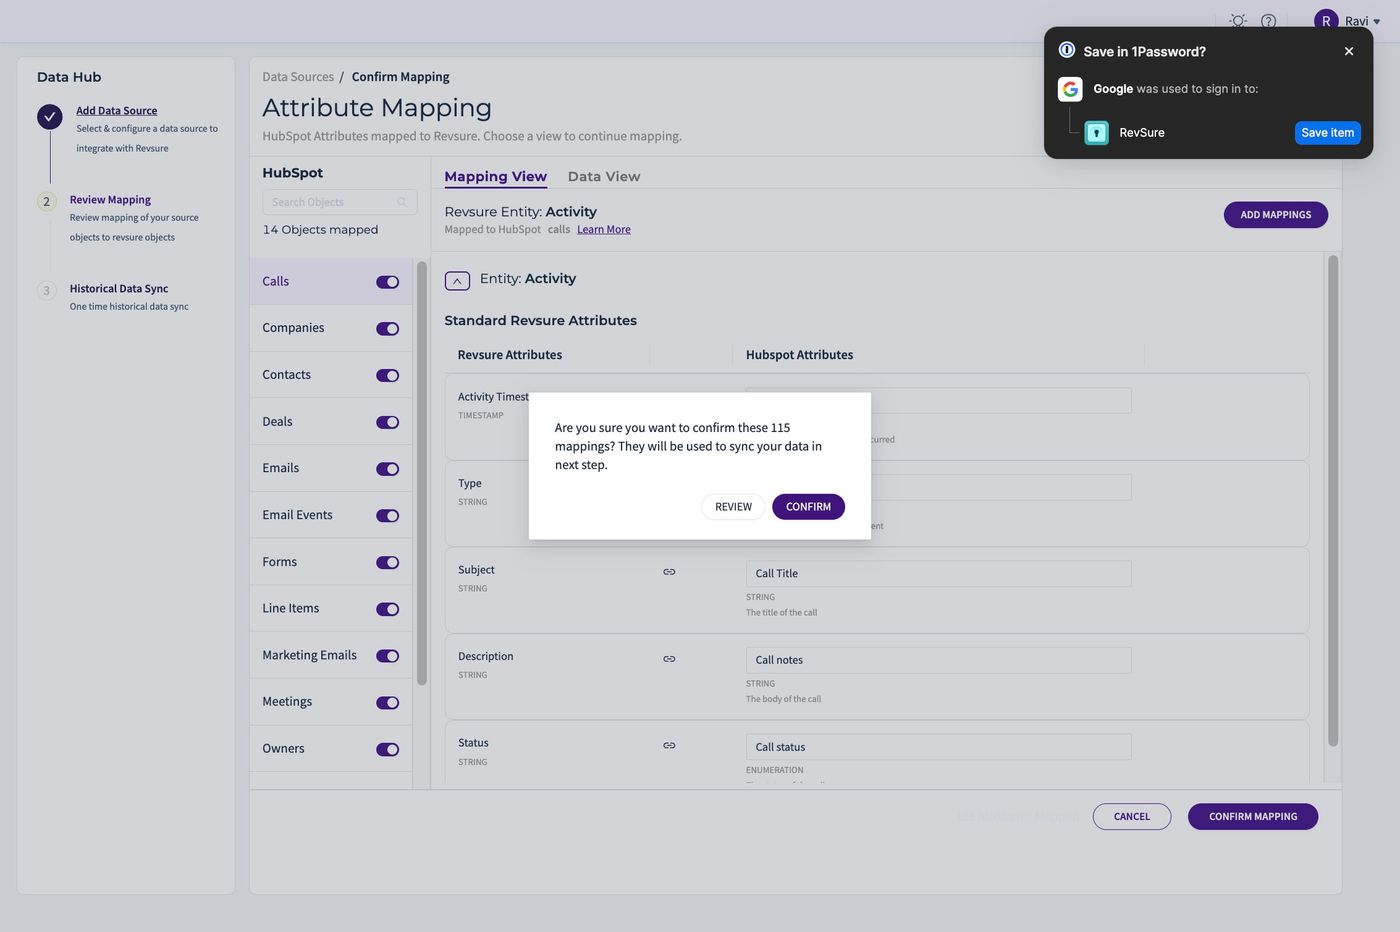This screenshot has width=1400, height=932.
Task: Click the Google logo icon in 1Password popup
Action: 1070,89
